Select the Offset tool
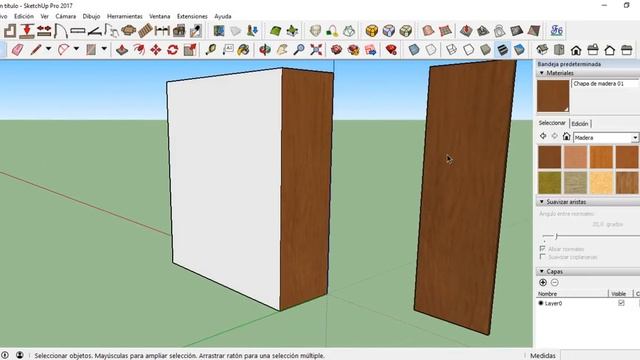 click(139, 50)
